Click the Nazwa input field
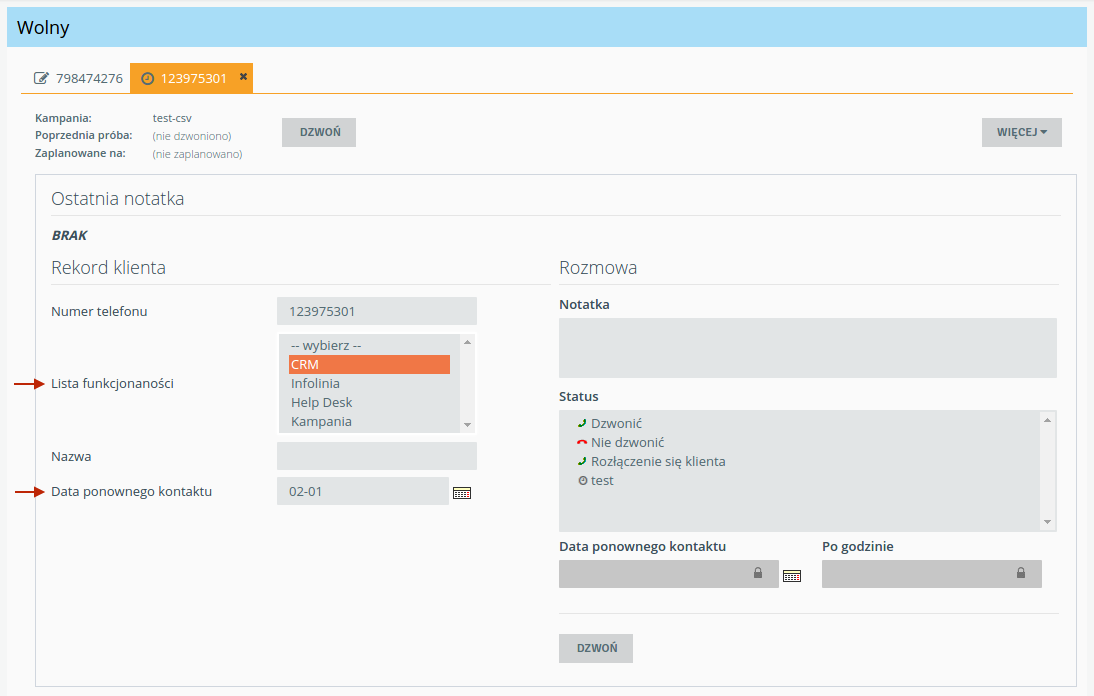The width and height of the screenshot is (1094, 696). pyautogui.click(x=377, y=456)
